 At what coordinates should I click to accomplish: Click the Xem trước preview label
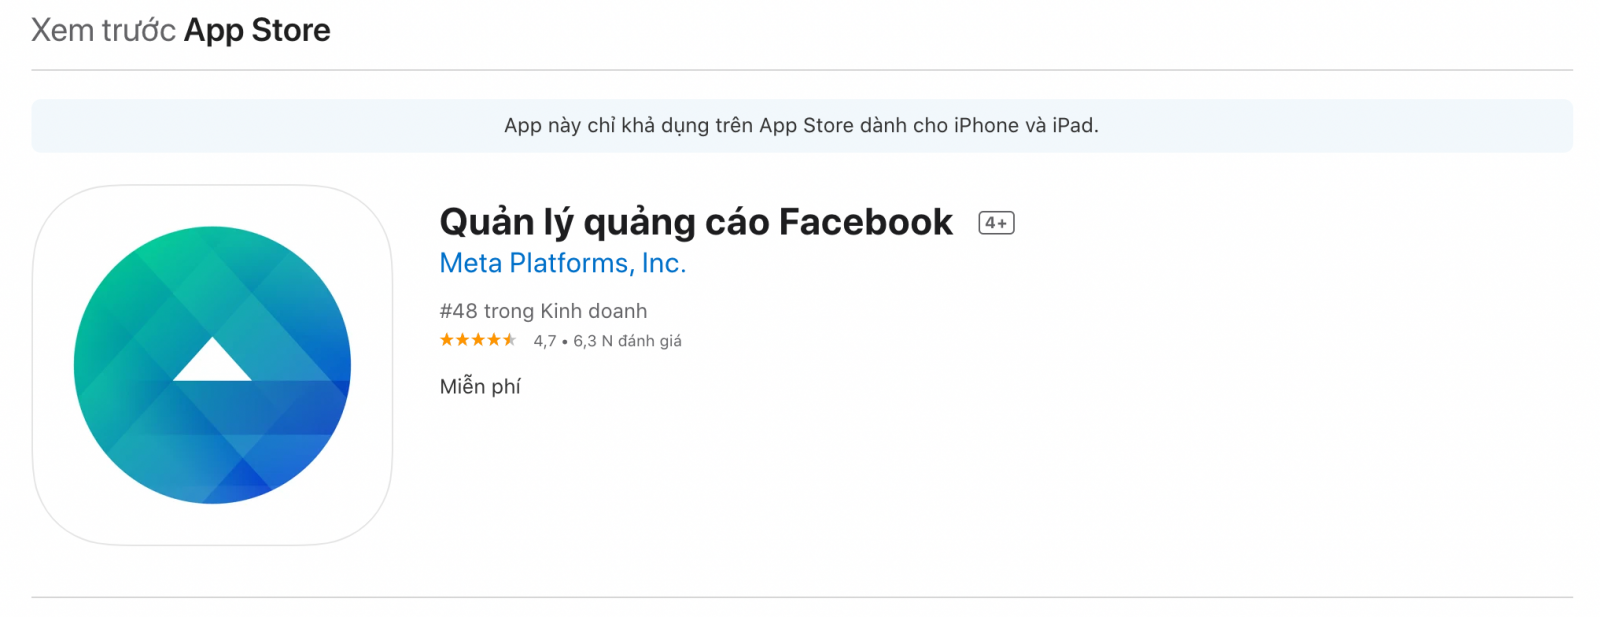point(103,30)
